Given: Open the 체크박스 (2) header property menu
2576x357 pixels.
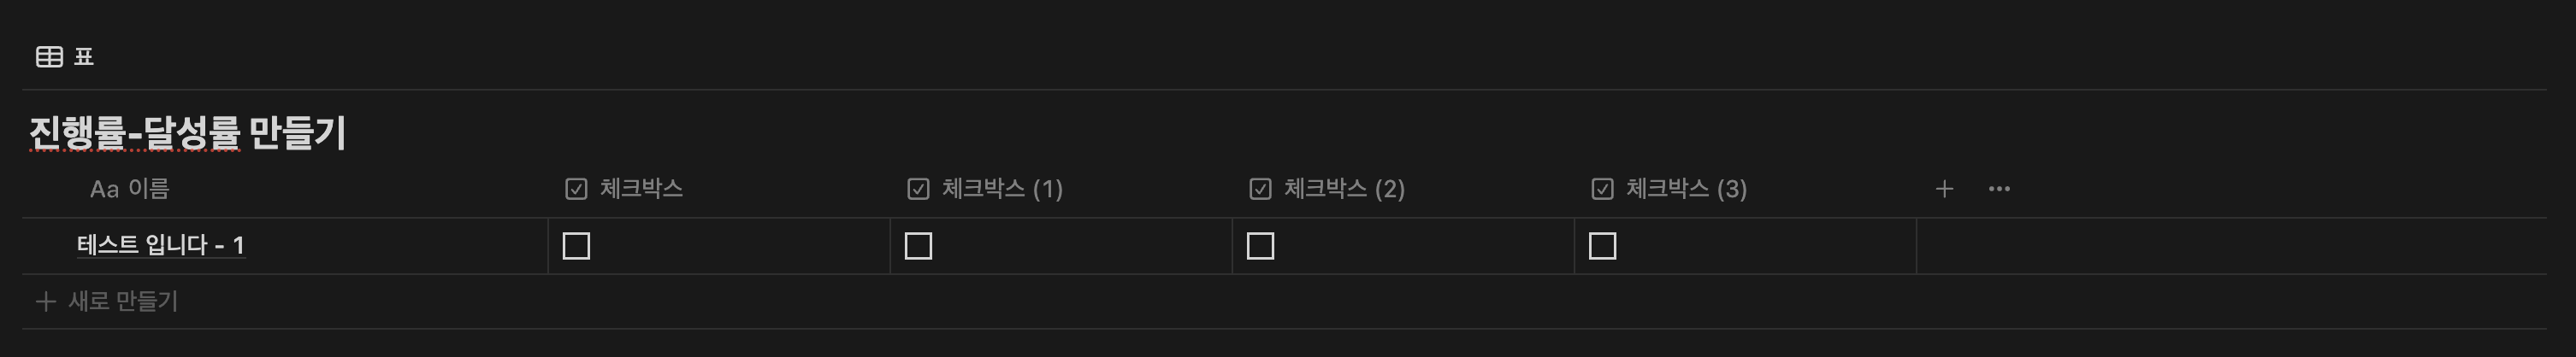Looking at the screenshot, I should (x=1403, y=189).
